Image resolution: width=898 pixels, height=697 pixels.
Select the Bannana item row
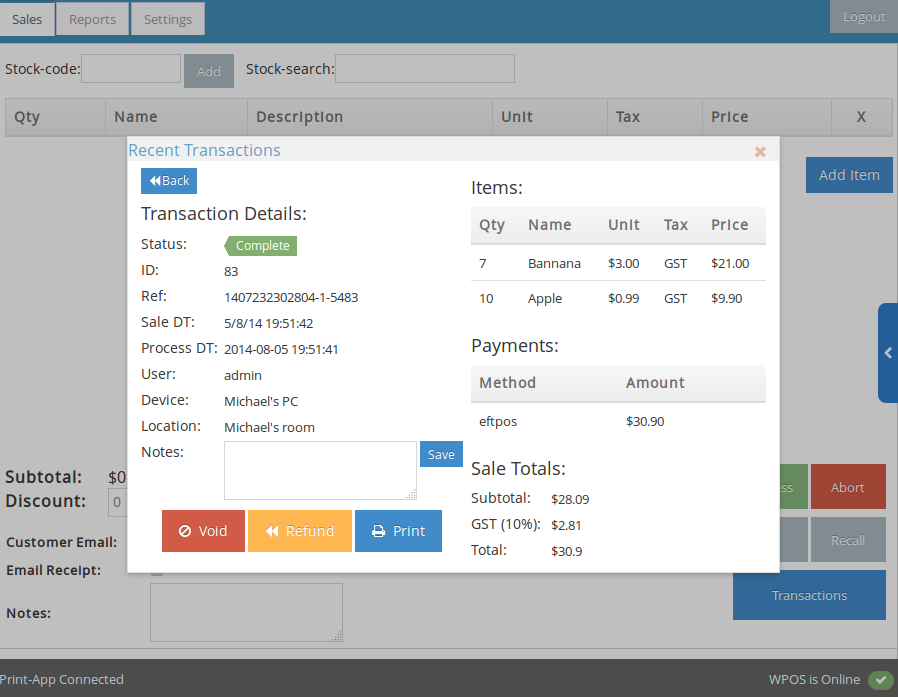pos(618,263)
